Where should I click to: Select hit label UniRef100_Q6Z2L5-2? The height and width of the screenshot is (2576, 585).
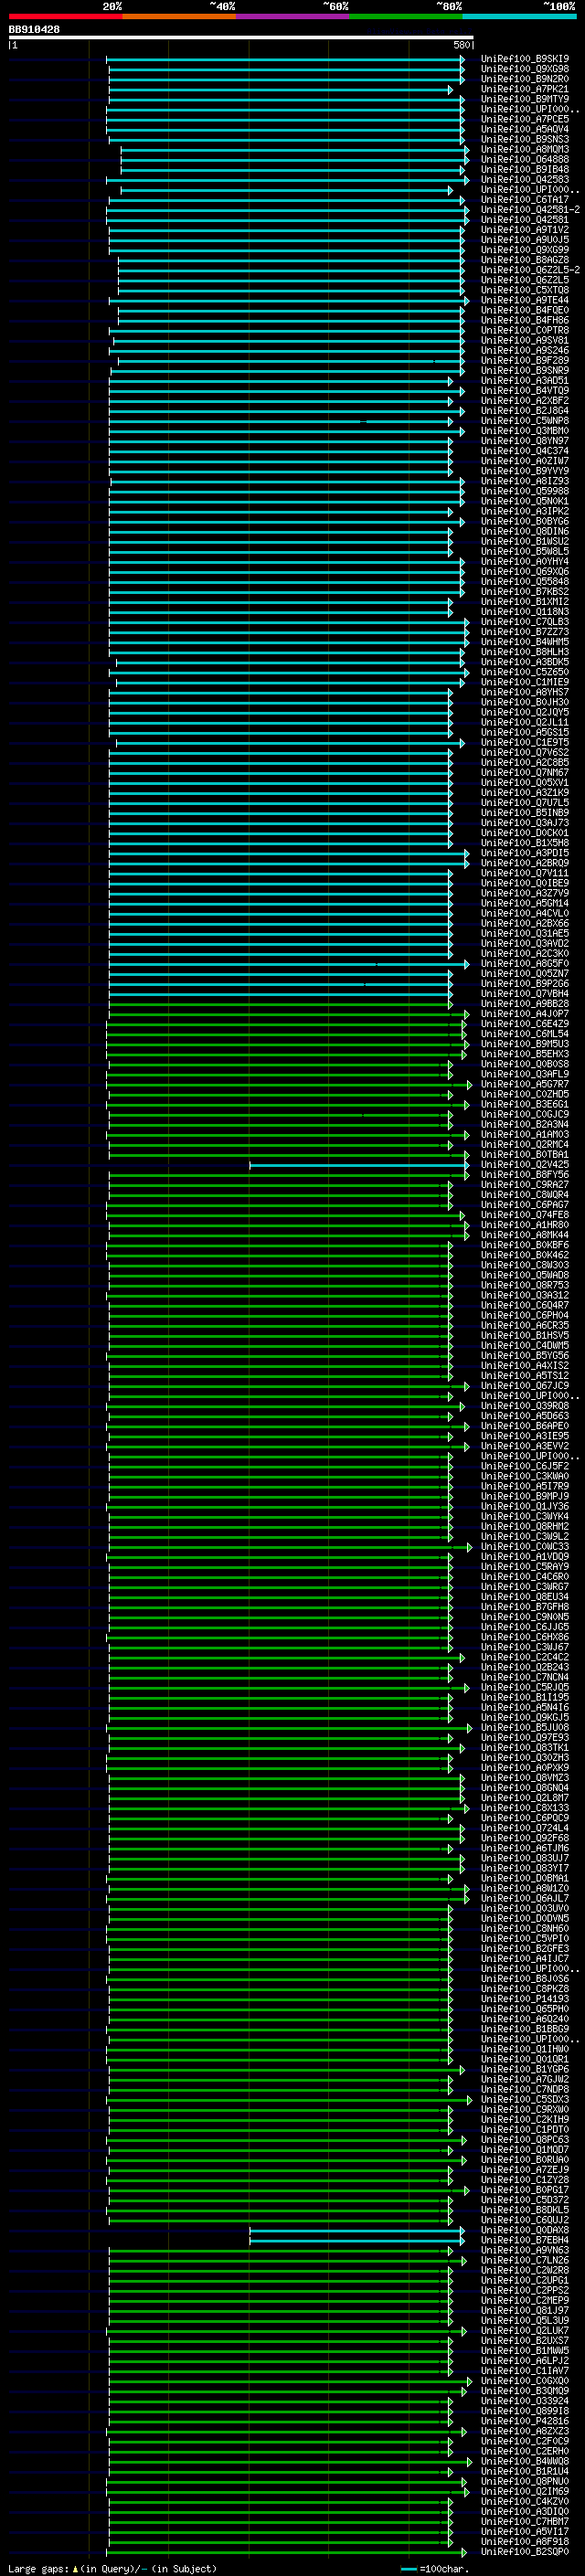(x=530, y=270)
